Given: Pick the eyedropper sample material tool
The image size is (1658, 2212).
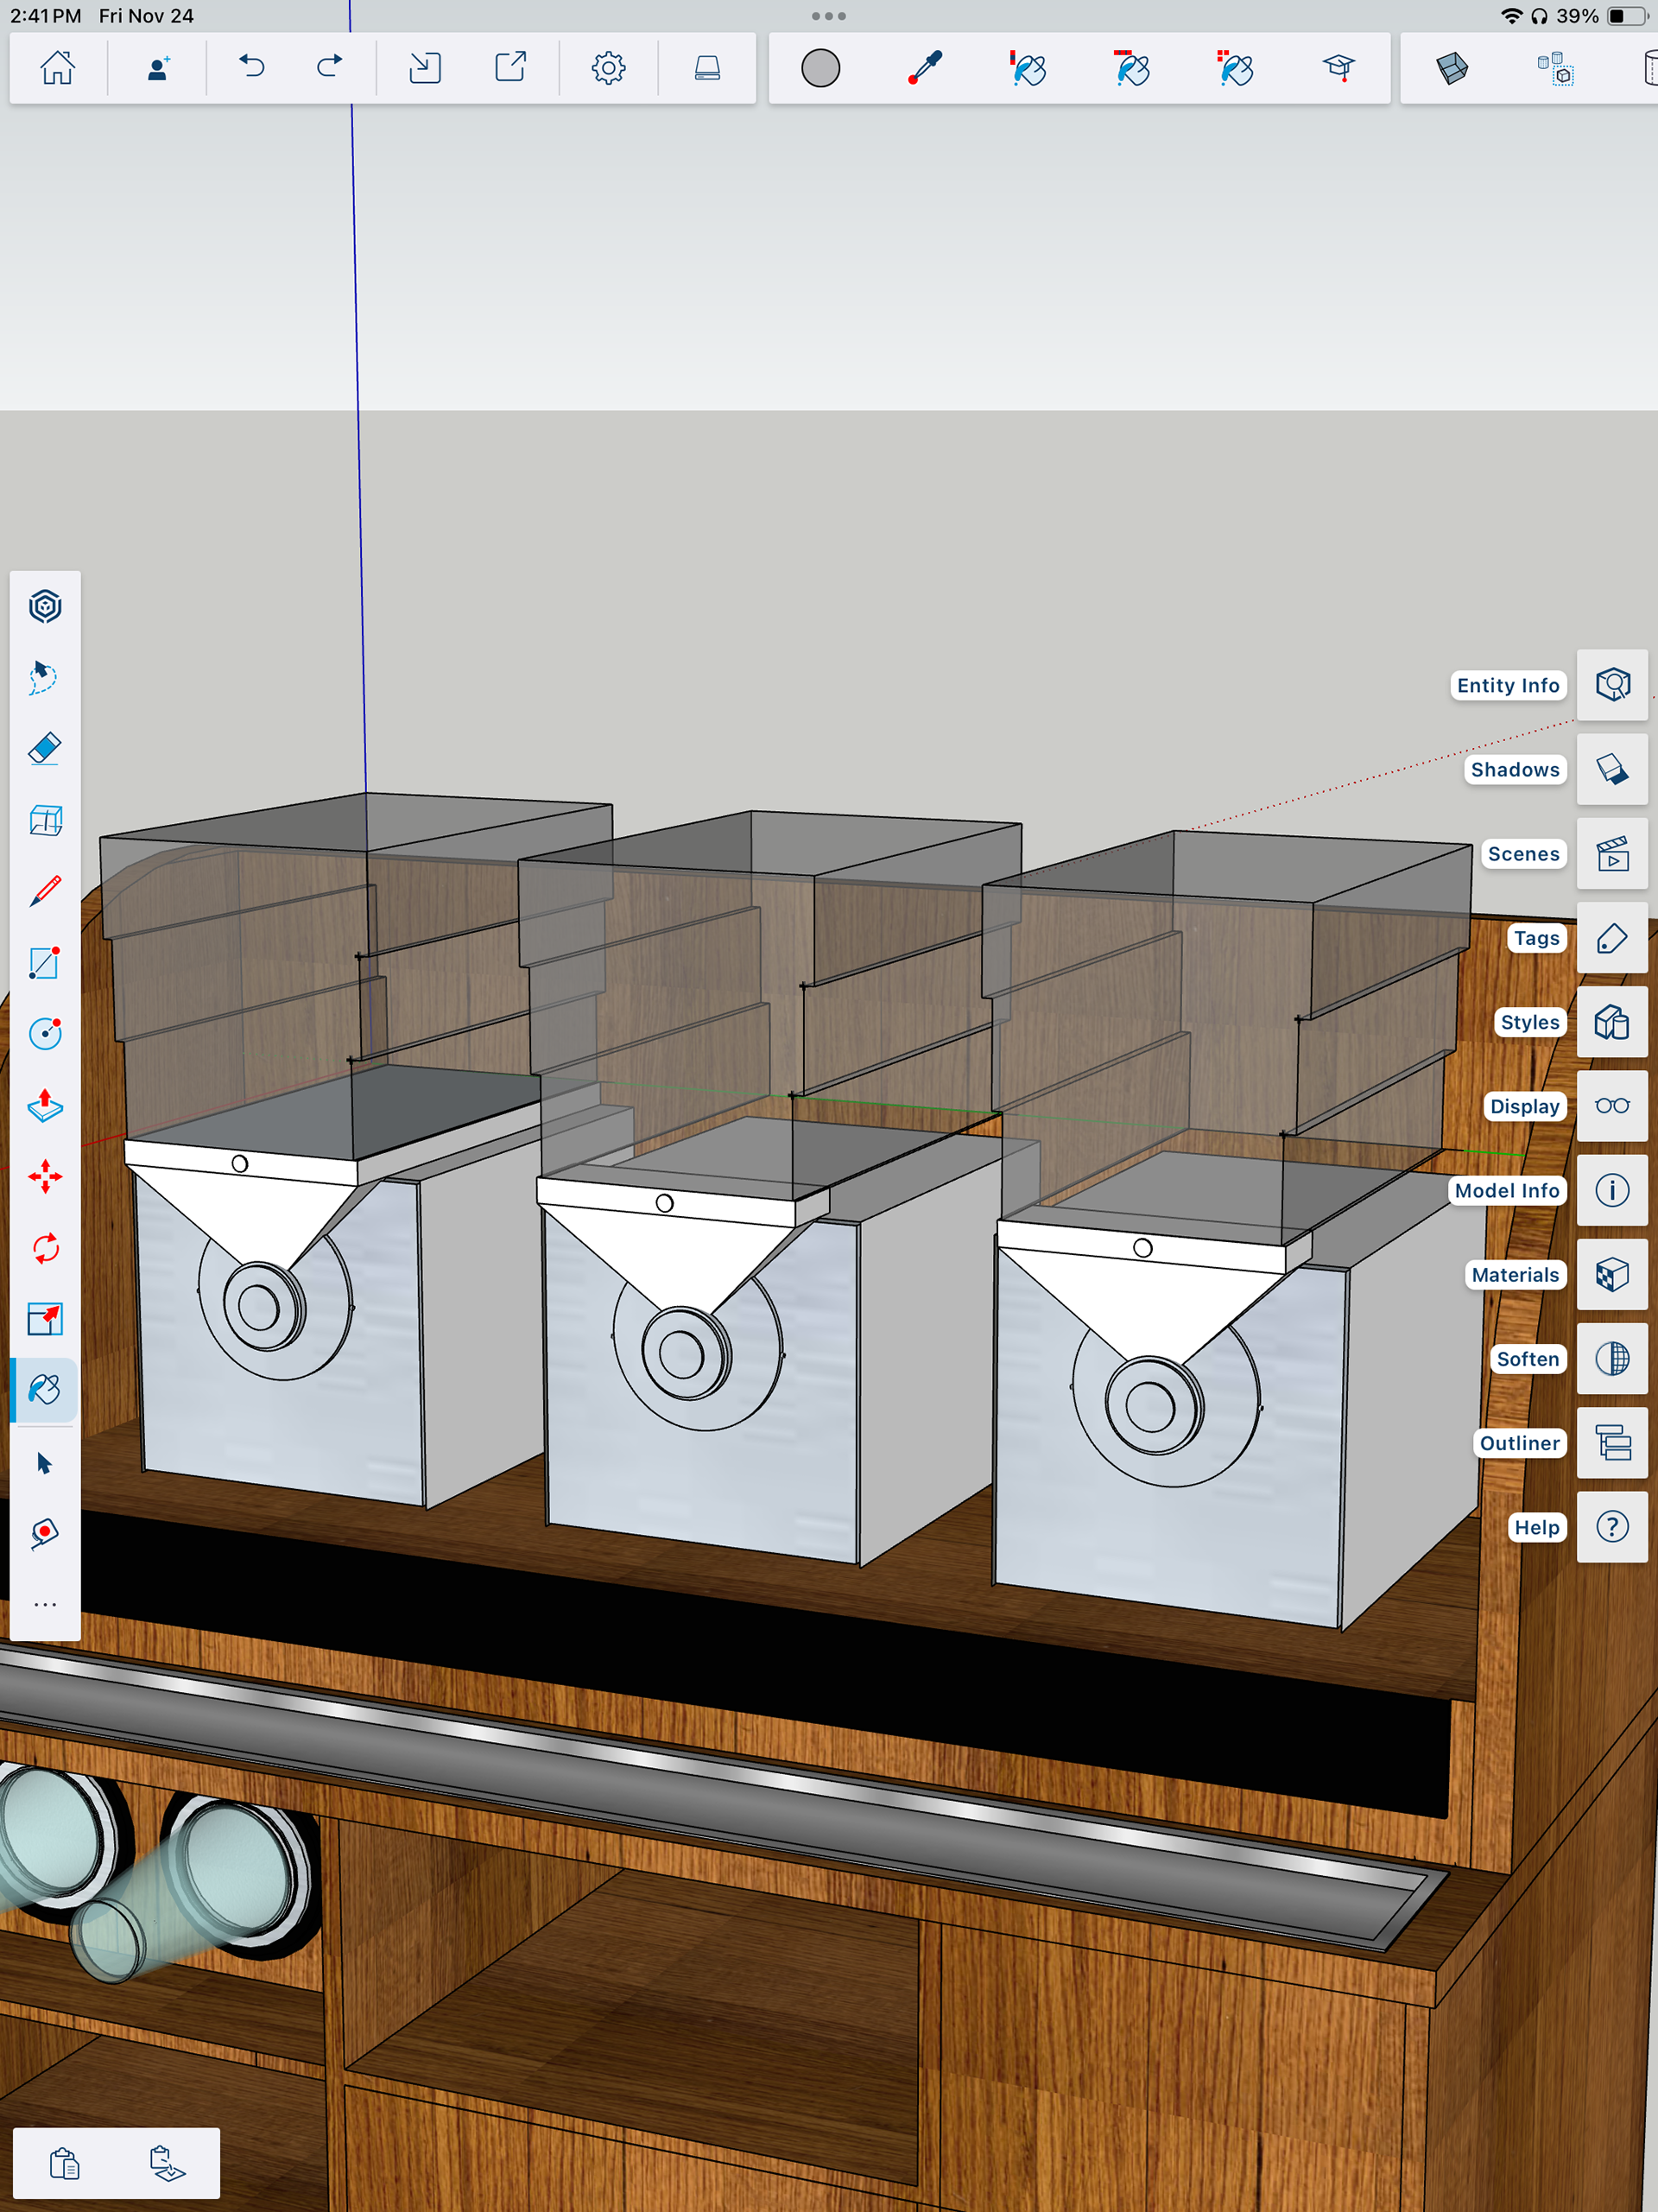Looking at the screenshot, I should point(925,68).
